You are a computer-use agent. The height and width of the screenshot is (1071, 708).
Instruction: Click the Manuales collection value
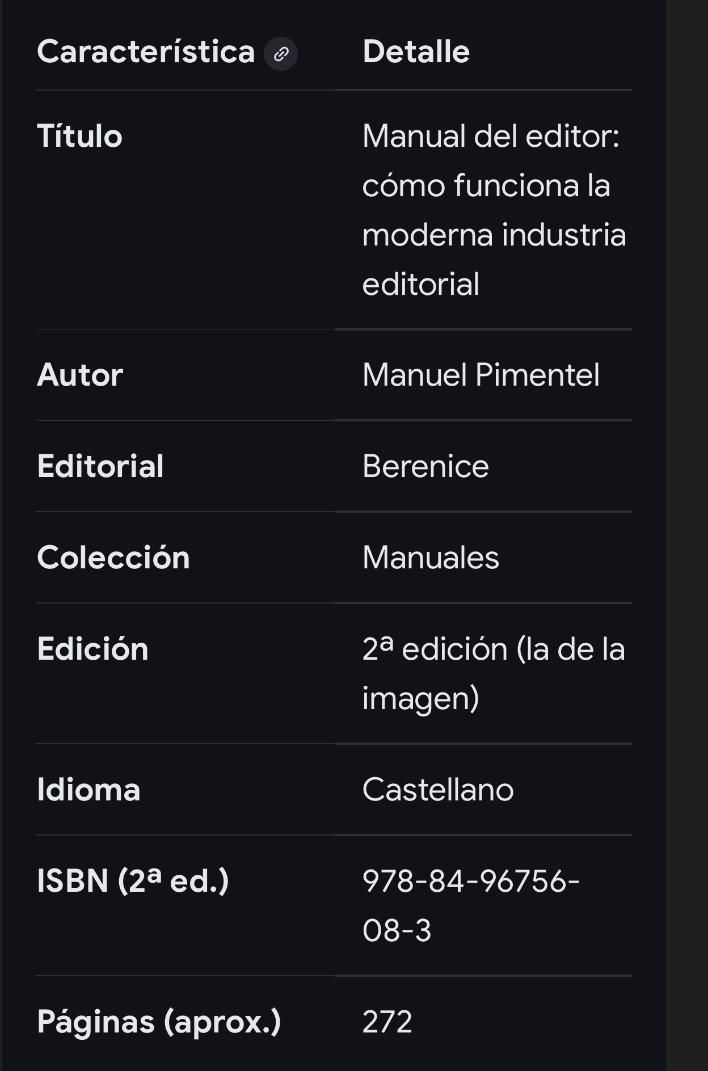430,557
